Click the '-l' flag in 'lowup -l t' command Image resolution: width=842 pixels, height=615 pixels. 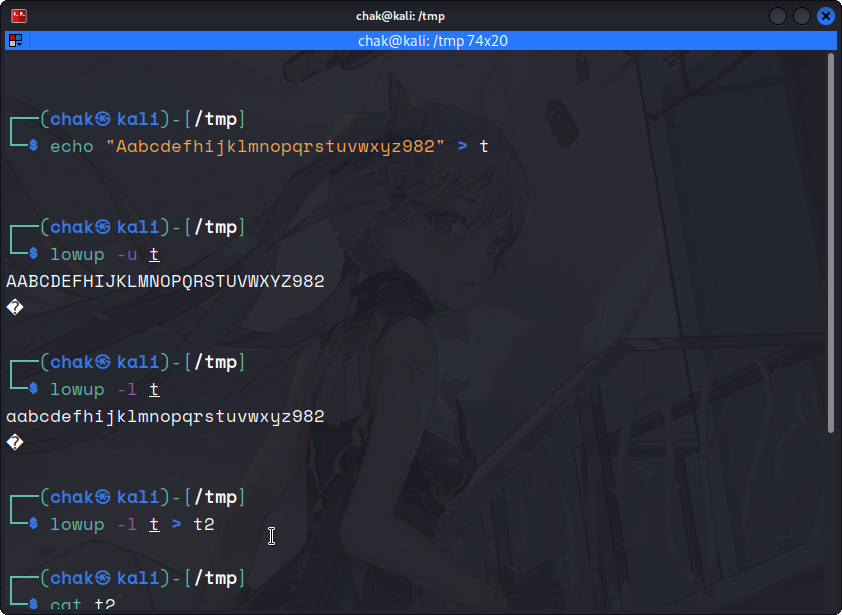point(126,389)
